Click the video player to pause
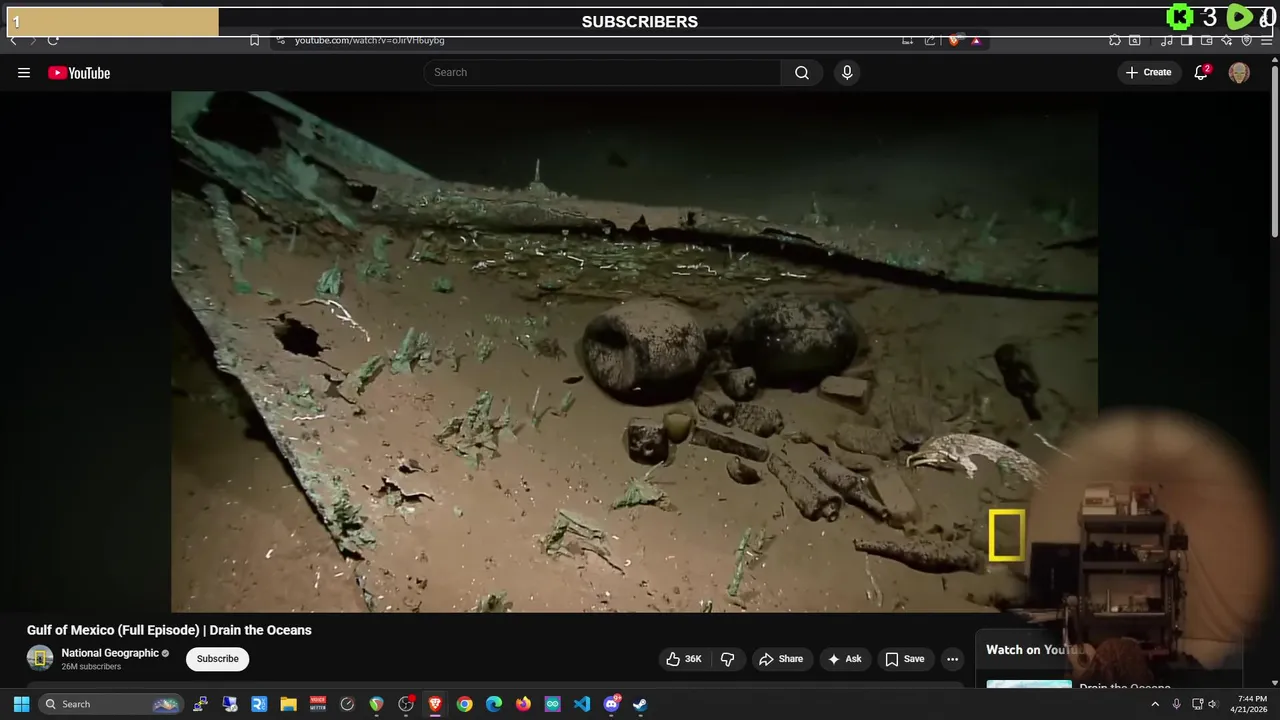This screenshot has height=720, width=1280. pos(634,351)
